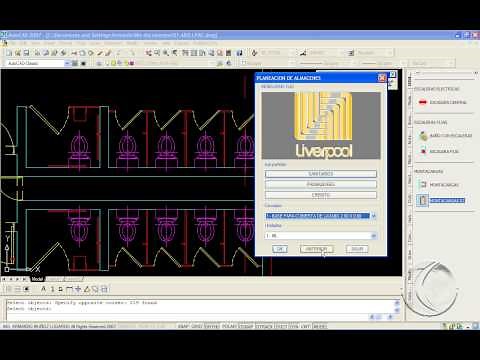The image size is (480, 360).
Task: Click the Publish toolbar icon
Action: [55, 53]
